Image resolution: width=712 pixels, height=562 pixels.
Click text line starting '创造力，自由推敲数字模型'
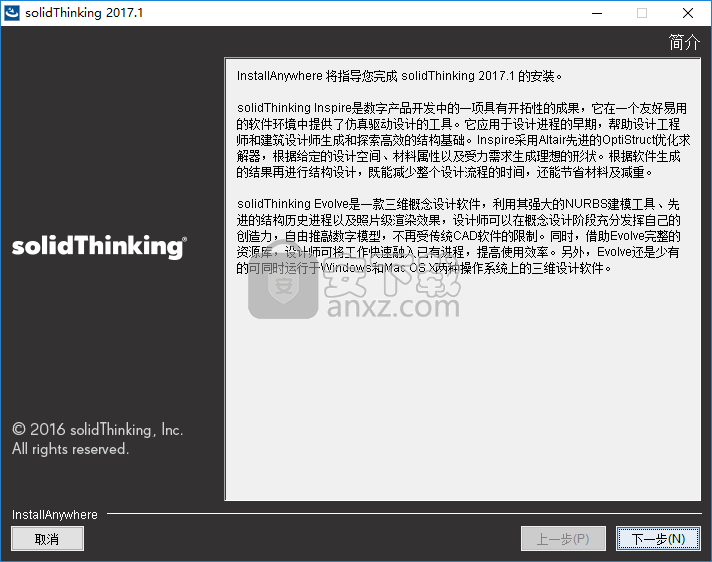pos(459,236)
